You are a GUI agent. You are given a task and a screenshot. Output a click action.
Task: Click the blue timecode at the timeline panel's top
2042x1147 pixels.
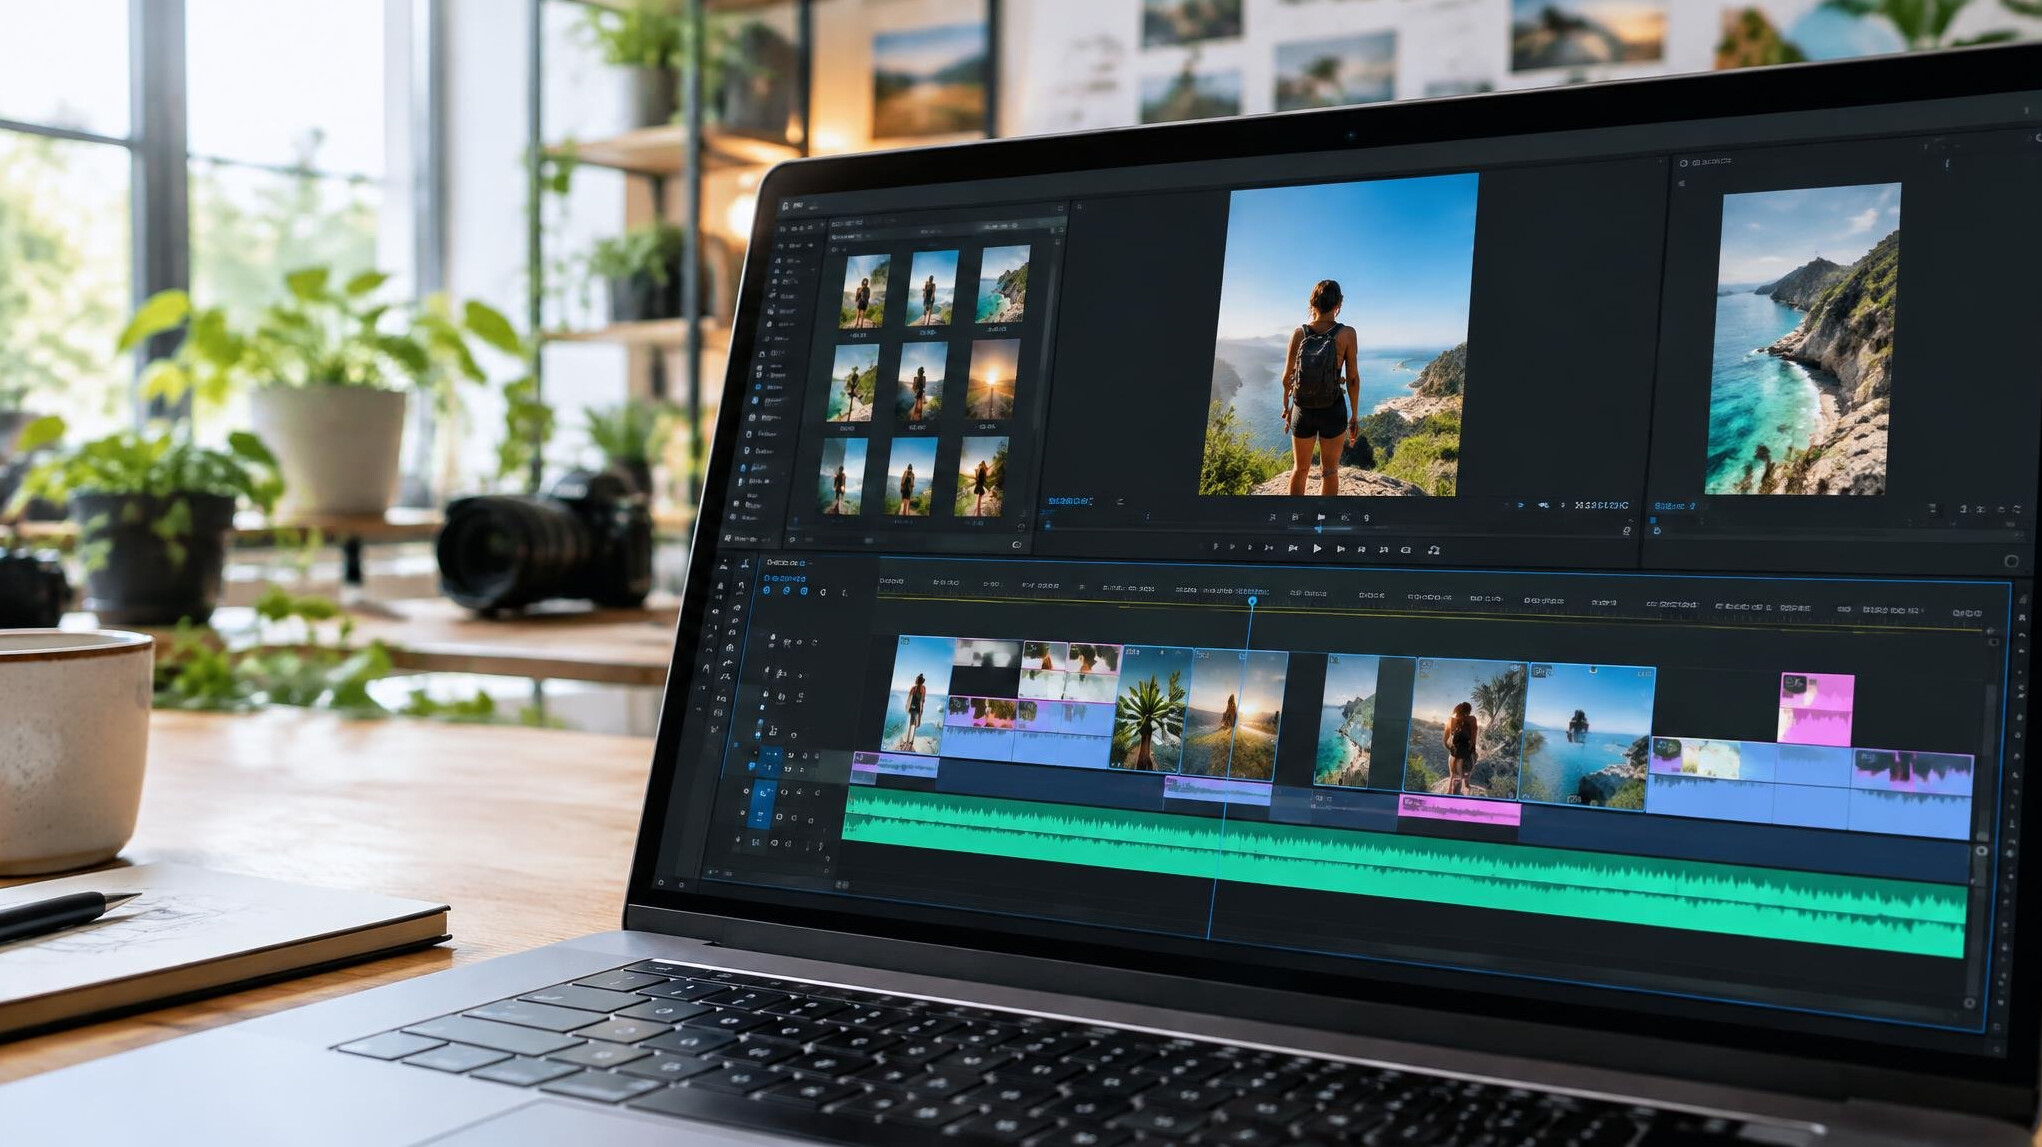pyautogui.click(x=784, y=578)
